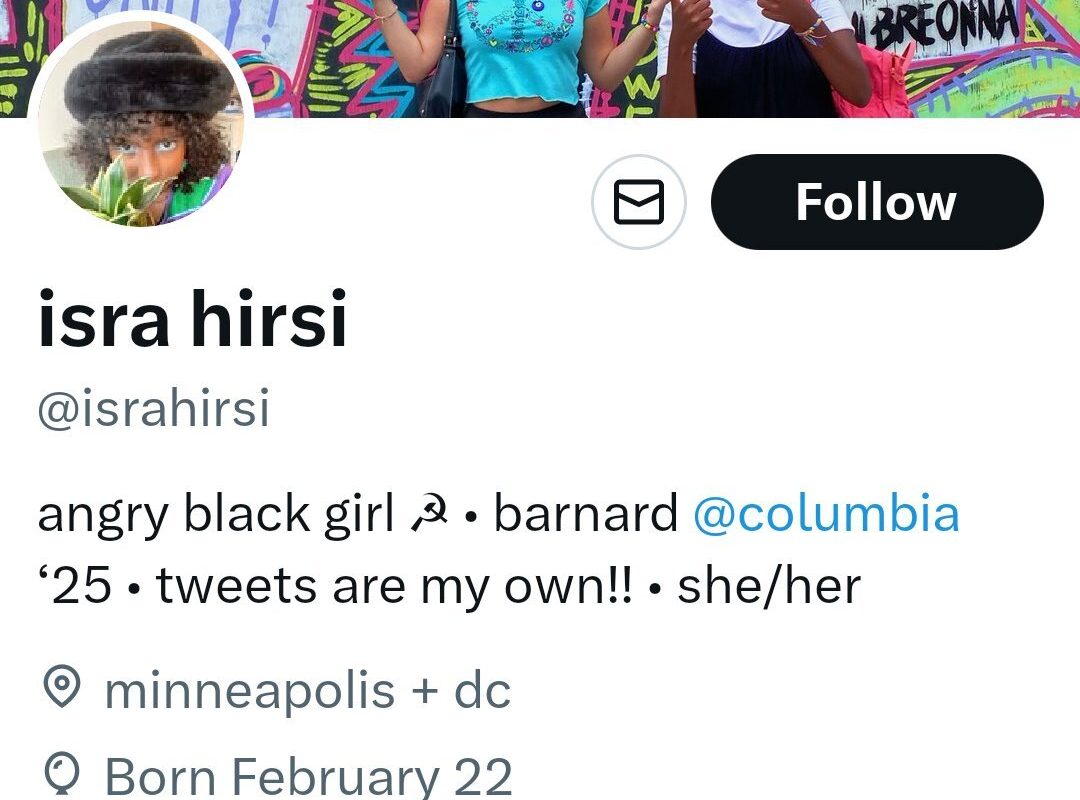The width and height of the screenshot is (1080, 800).
Task: Click the birthday balloon icon
Action: (x=62, y=775)
